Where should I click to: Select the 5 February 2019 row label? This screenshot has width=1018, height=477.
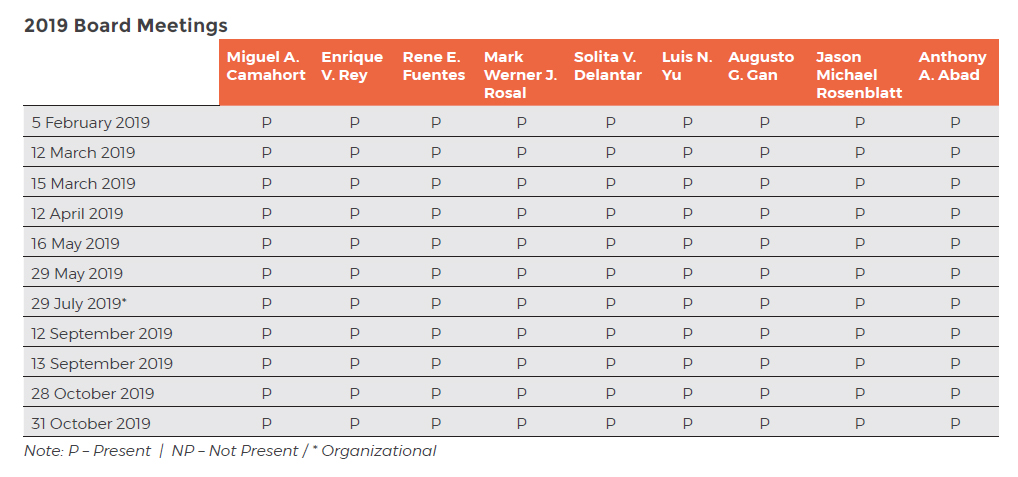point(90,123)
